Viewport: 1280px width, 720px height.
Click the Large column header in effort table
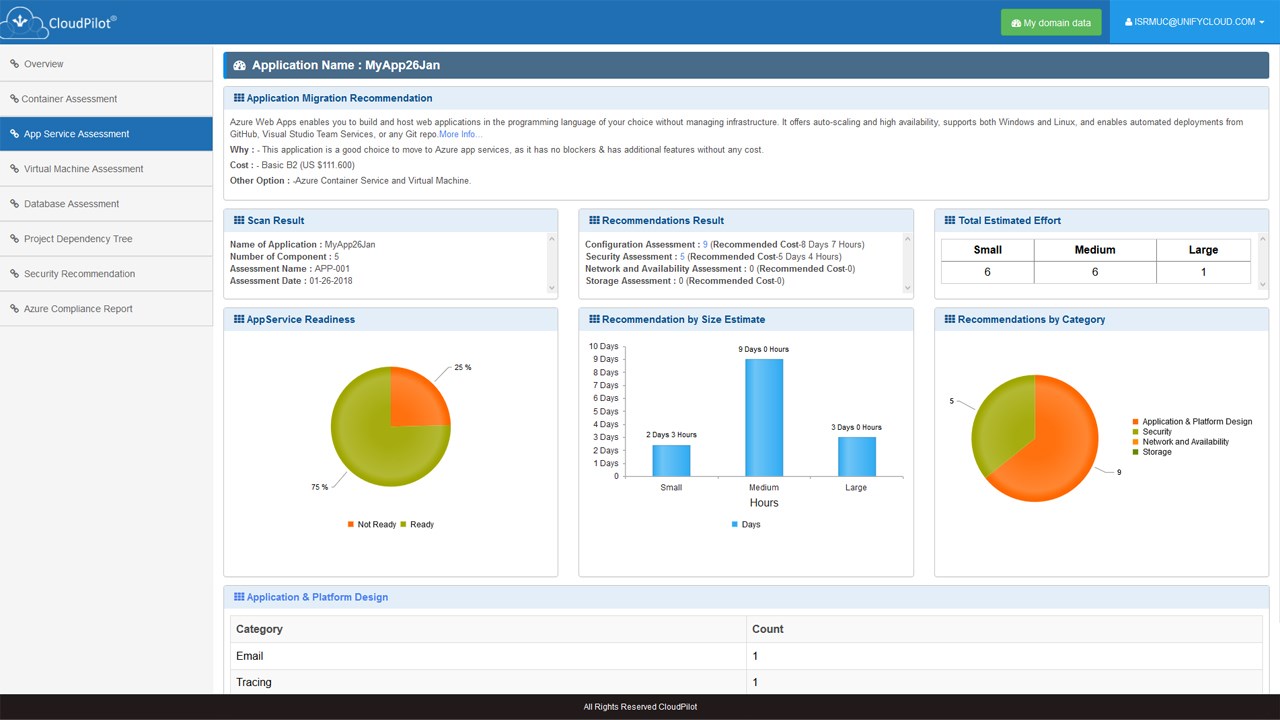(x=1203, y=250)
